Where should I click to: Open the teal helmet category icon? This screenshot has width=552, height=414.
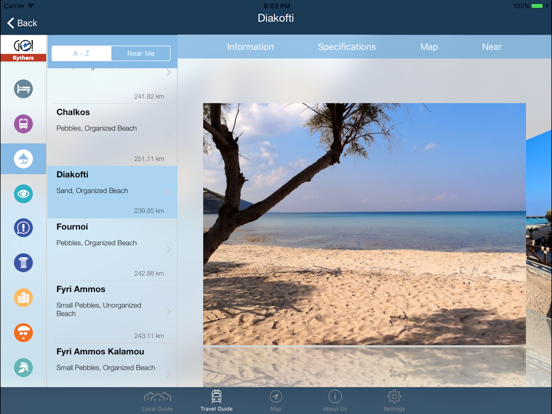[23, 368]
